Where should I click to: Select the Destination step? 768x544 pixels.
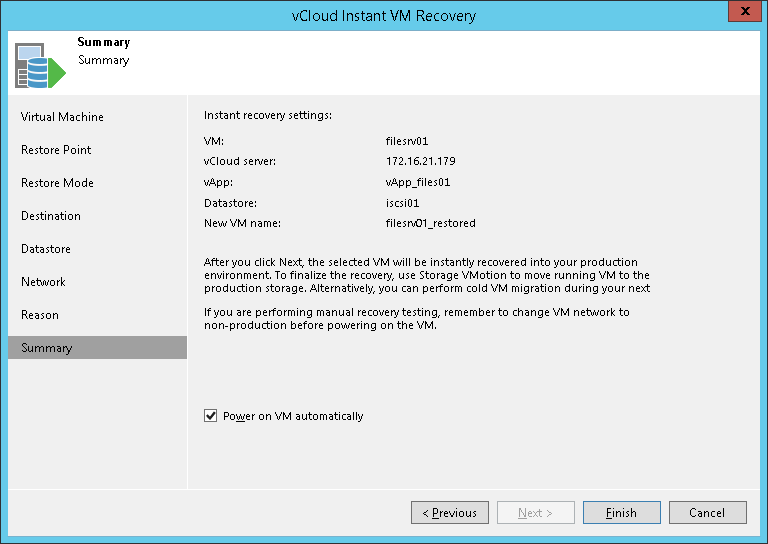50,216
